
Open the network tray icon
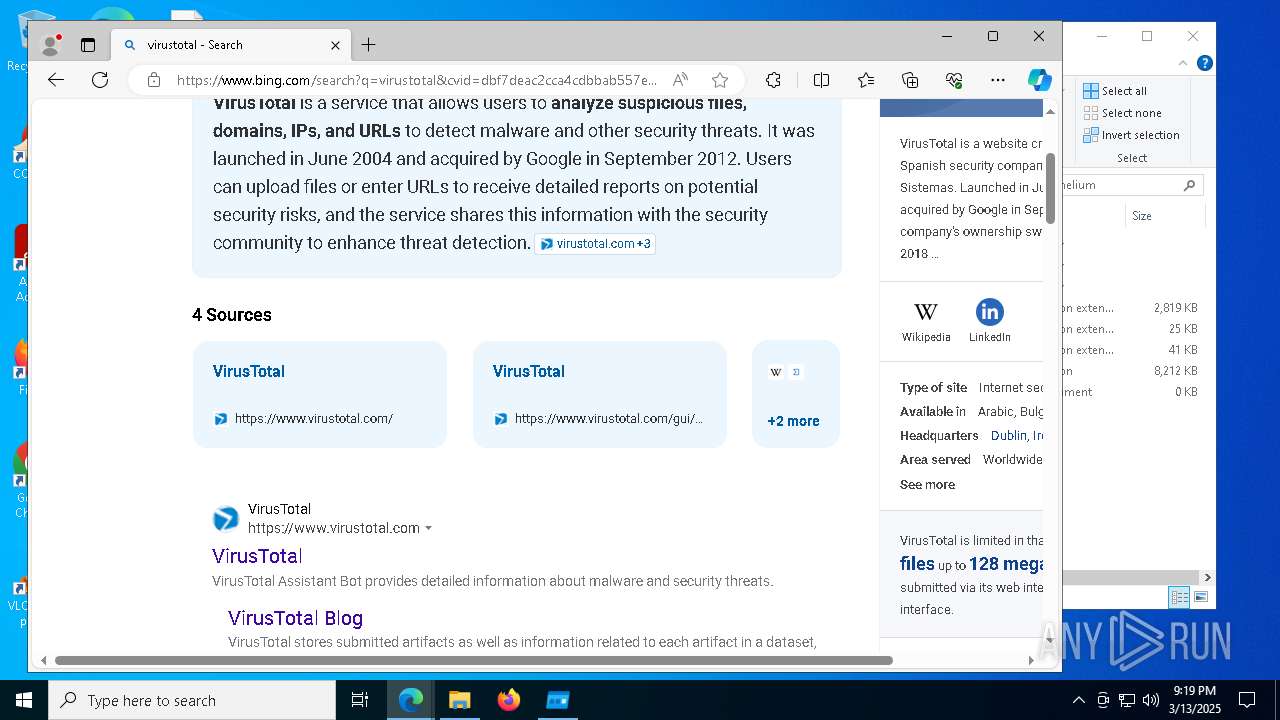1126,700
